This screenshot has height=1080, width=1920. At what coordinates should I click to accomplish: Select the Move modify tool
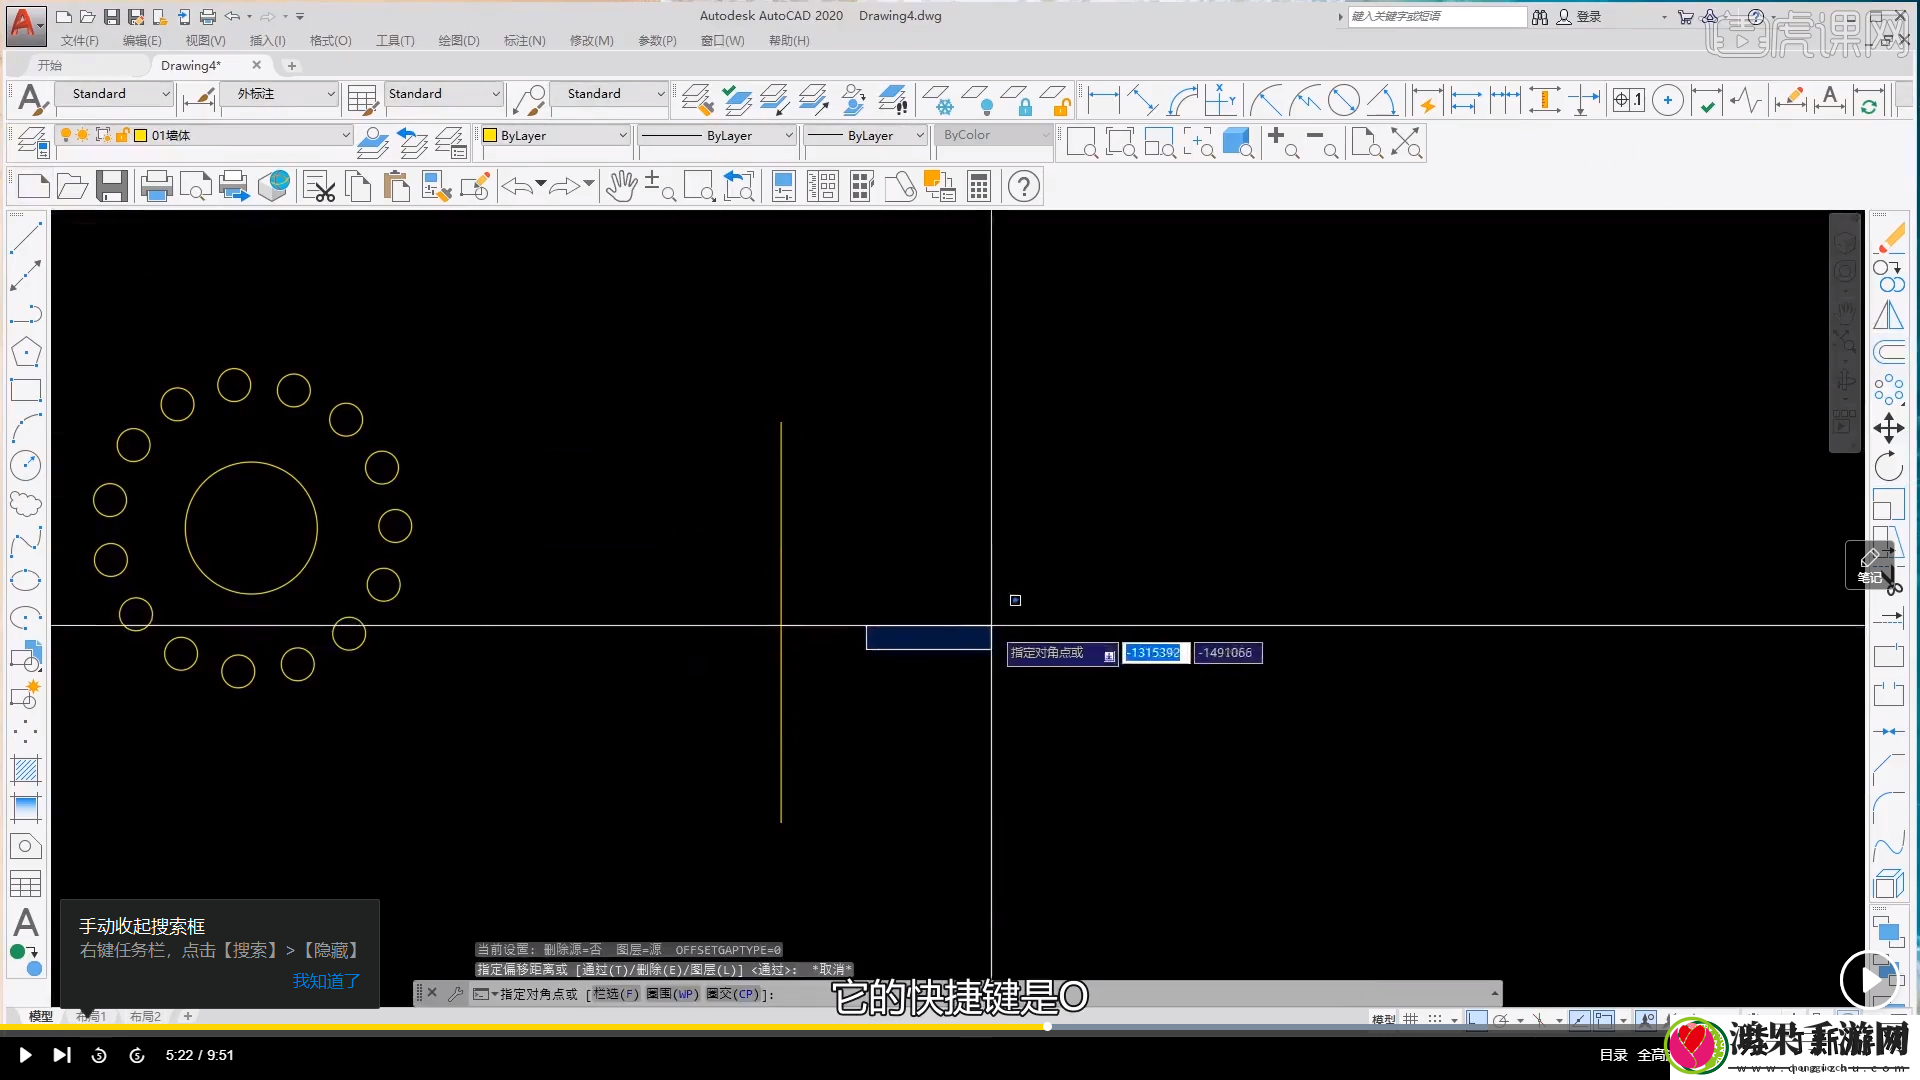point(1889,428)
